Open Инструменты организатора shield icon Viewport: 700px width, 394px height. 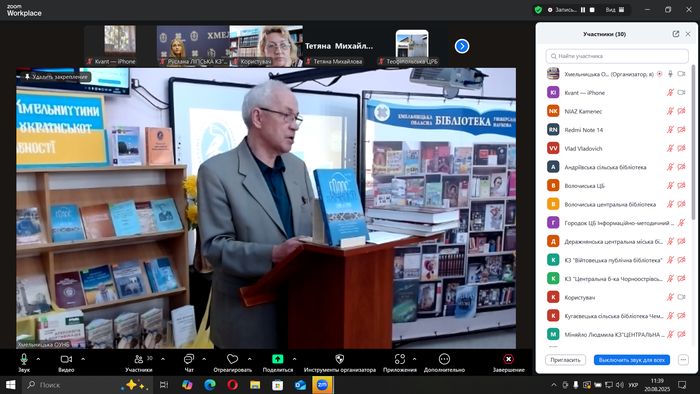tap(340, 359)
